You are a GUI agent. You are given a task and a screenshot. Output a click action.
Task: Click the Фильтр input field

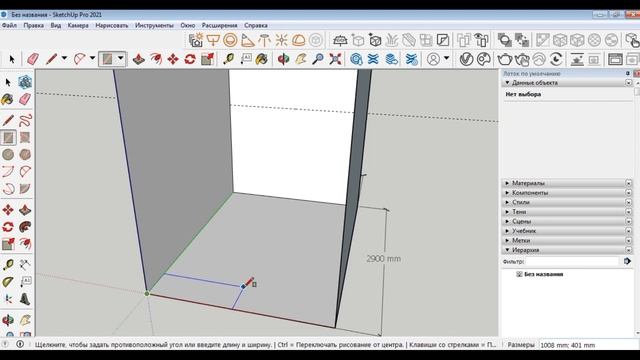pos(573,261)
